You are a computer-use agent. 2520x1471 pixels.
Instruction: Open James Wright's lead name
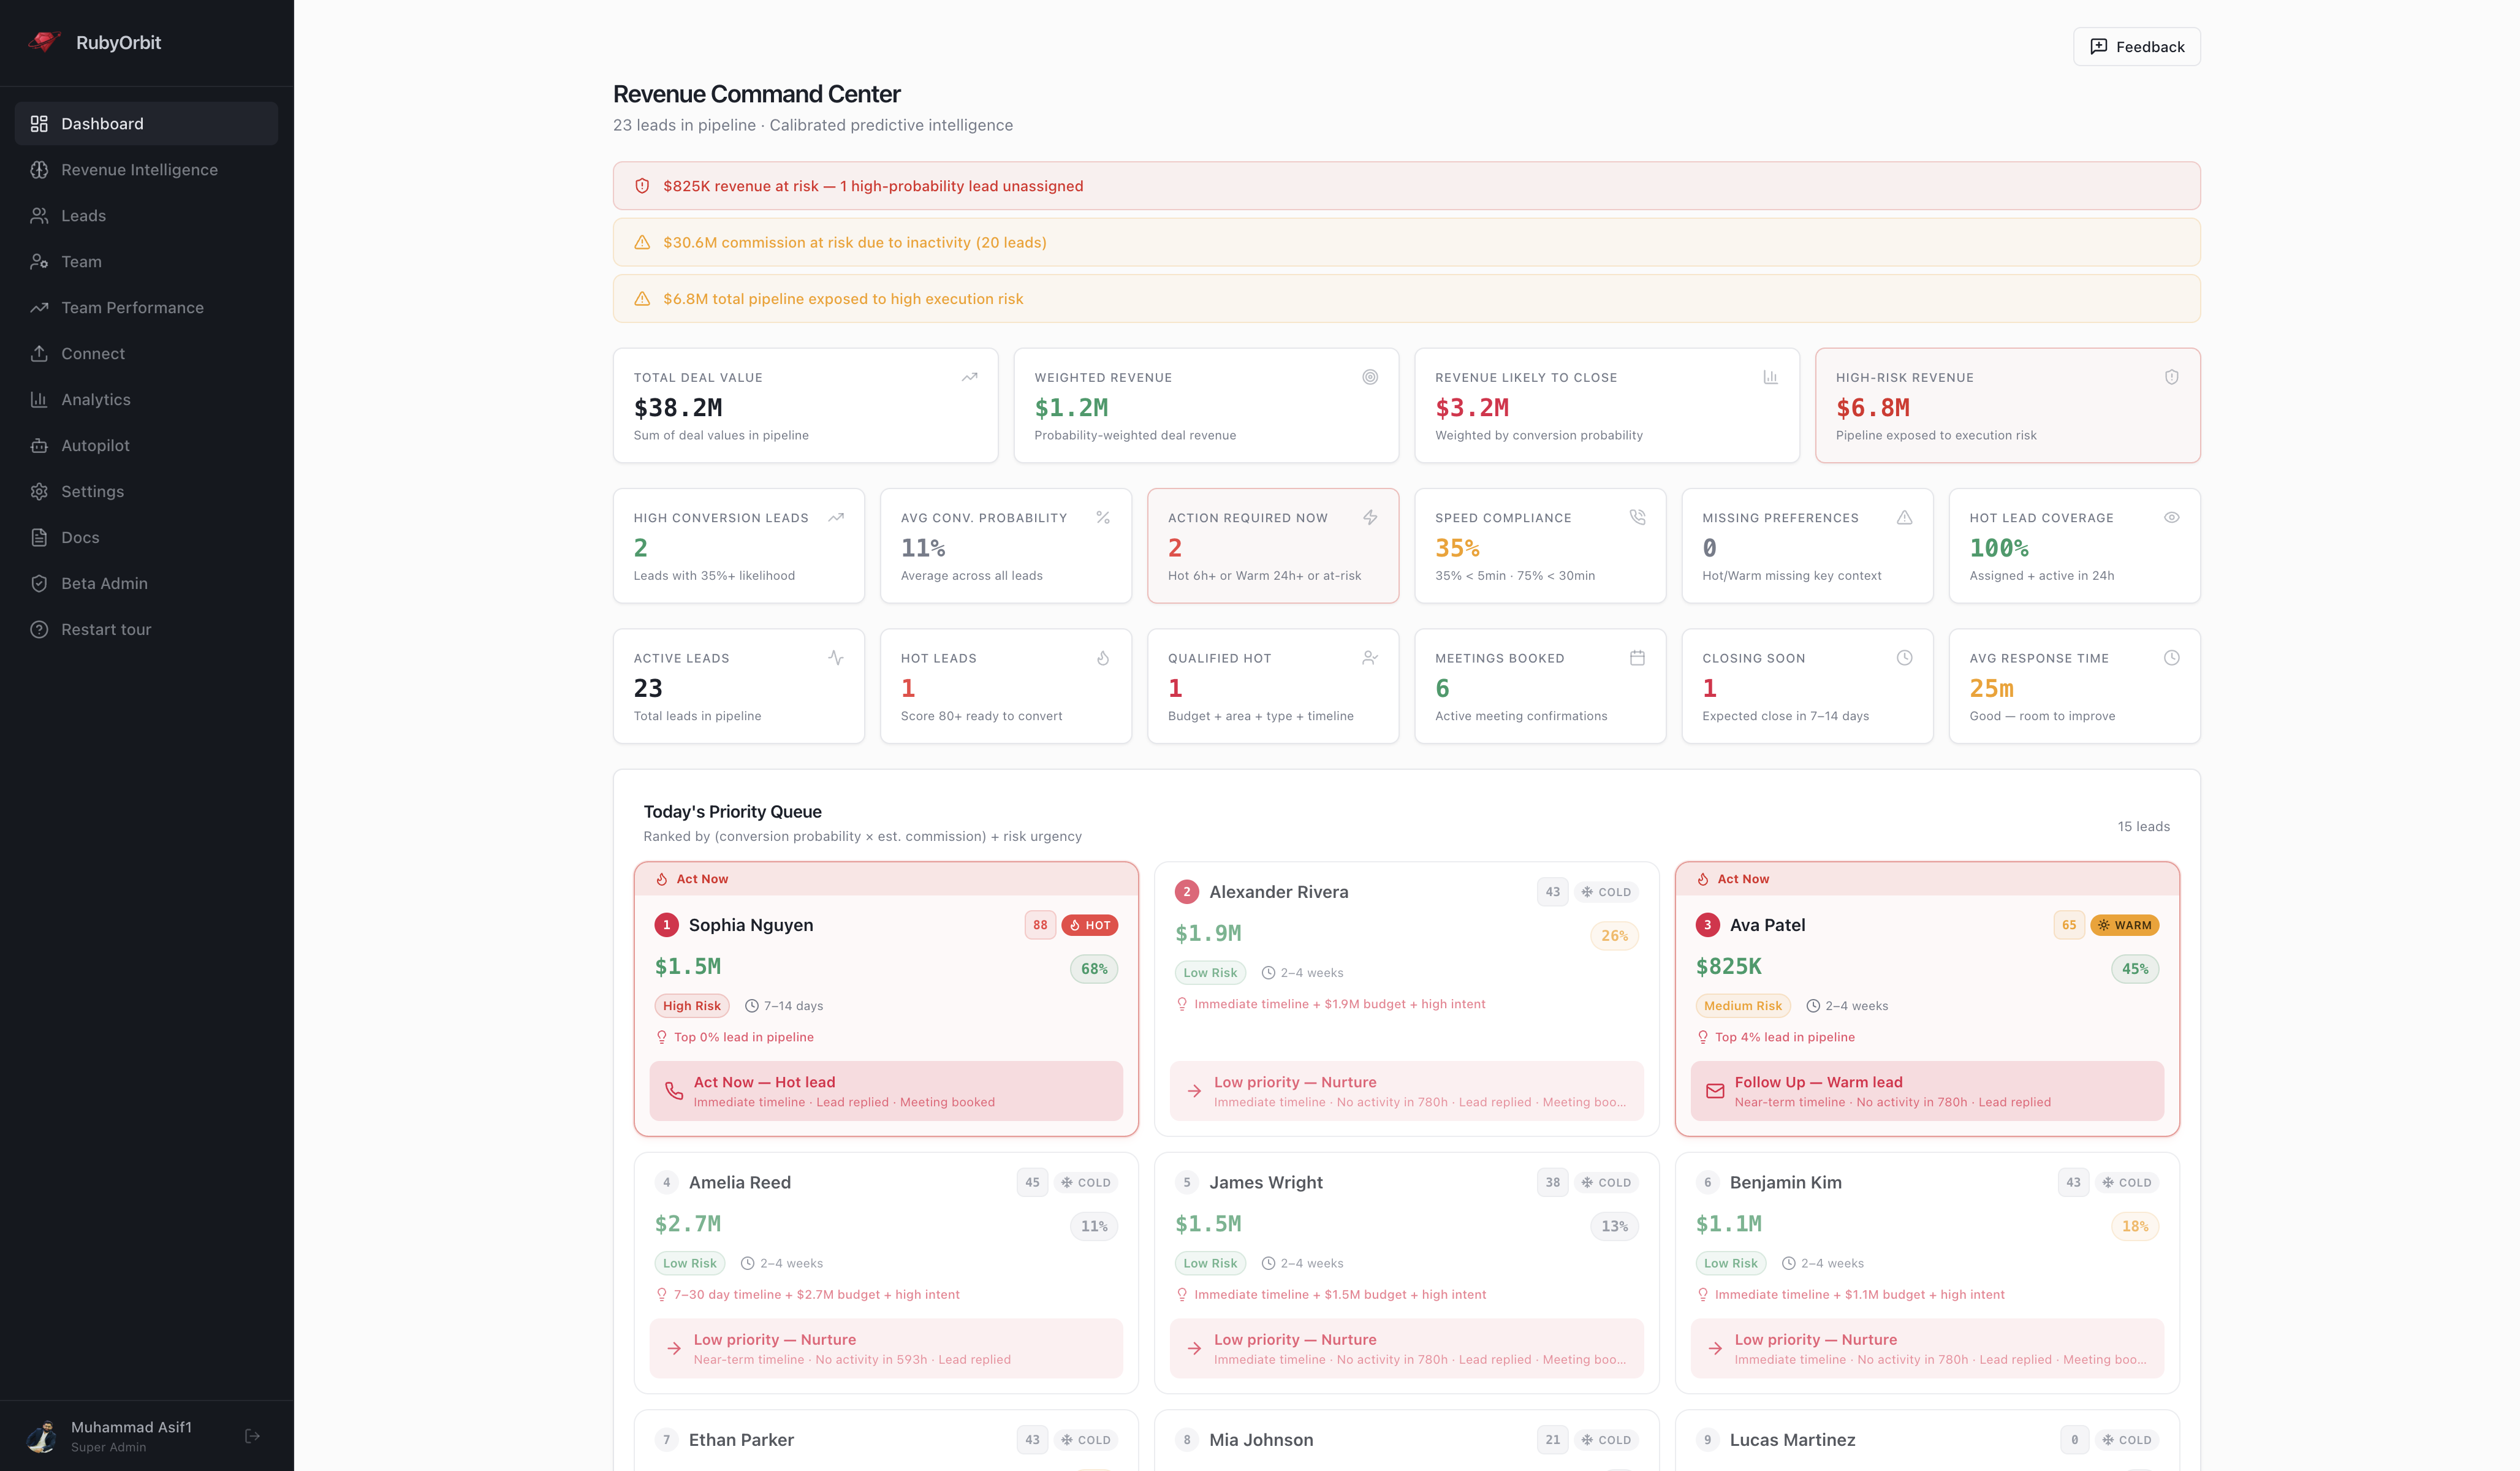coord(1265,1182)
